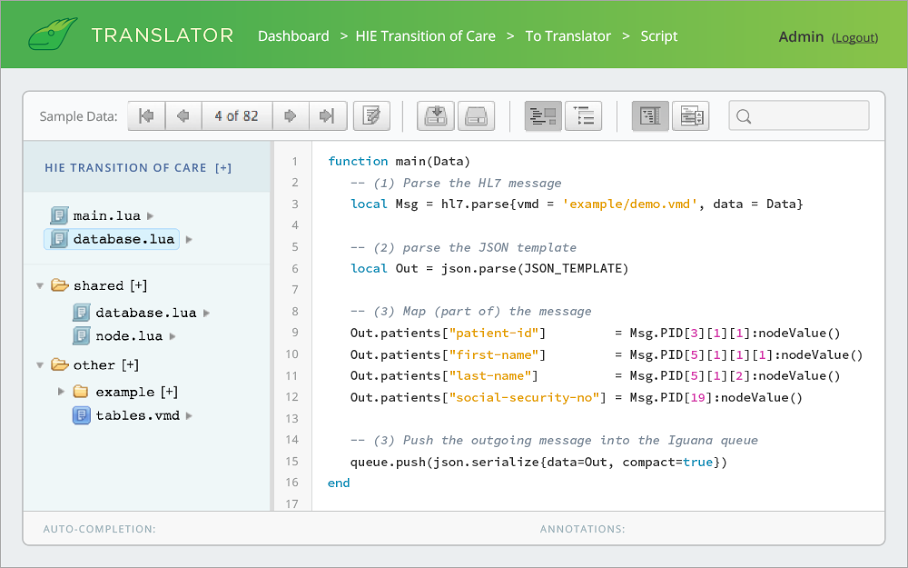
Task: Advance to next sample message
Action: (x=290, y=116)
